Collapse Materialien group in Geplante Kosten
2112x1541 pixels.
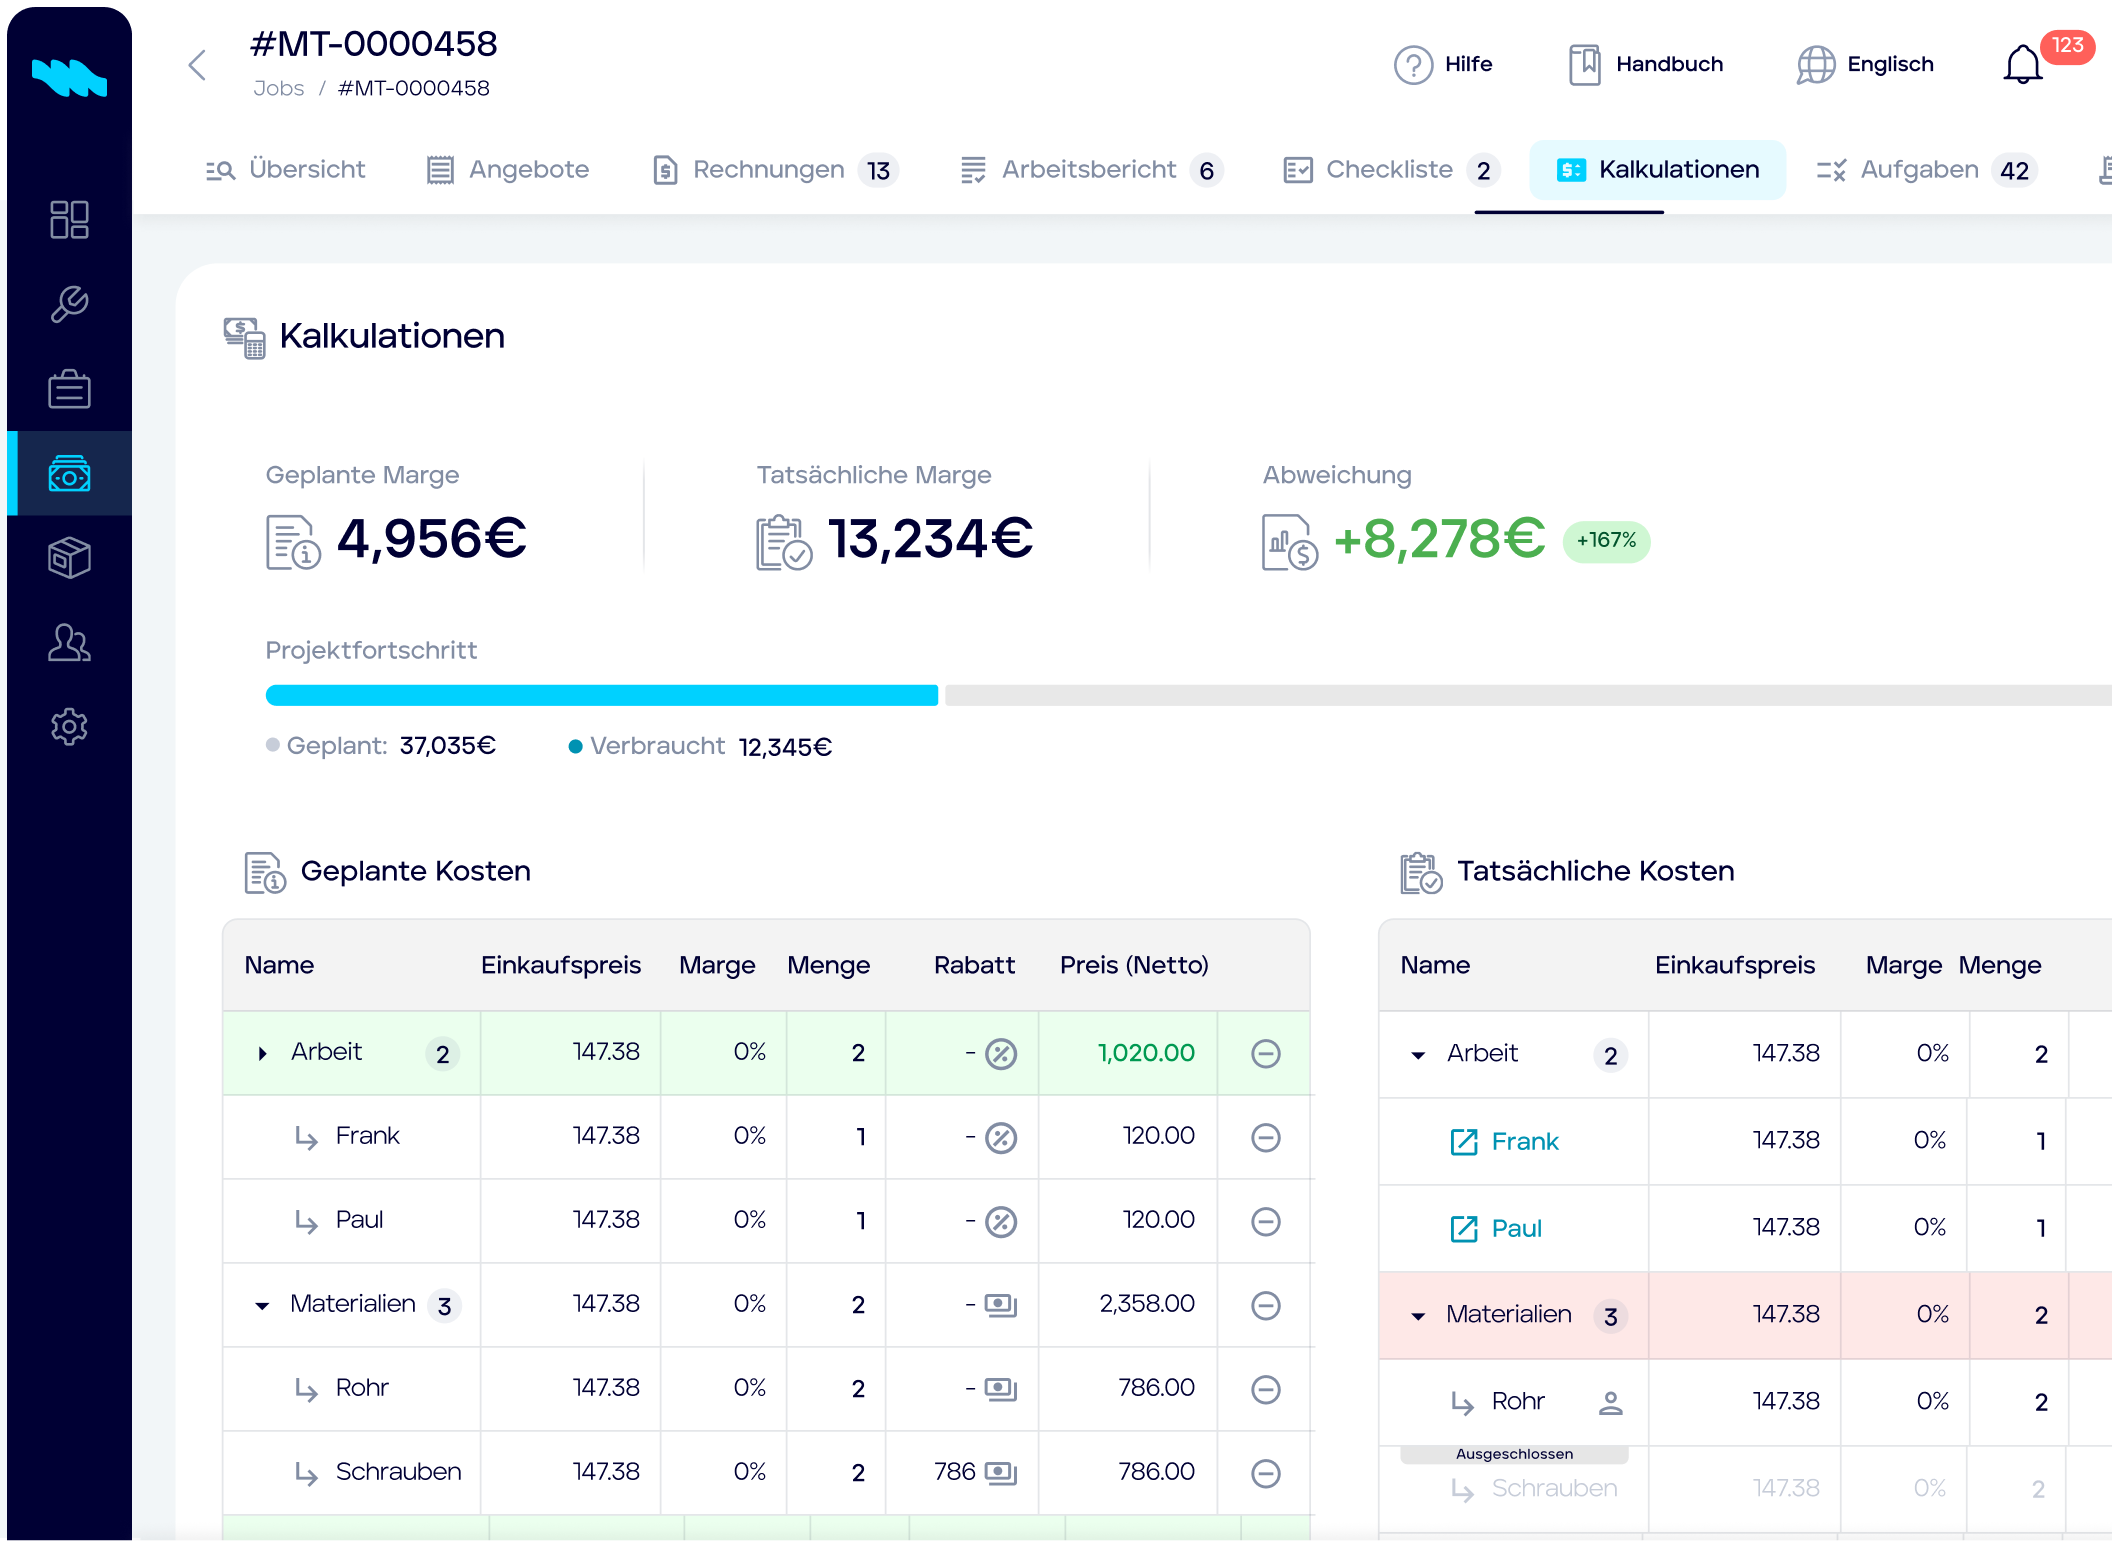262,1305
